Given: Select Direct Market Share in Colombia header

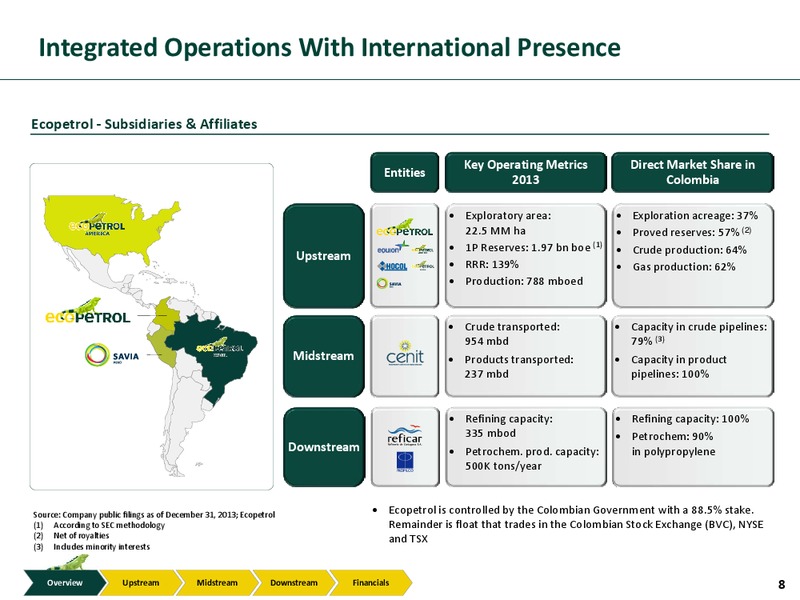Looking at the screenshot, I should pos(692,172).
